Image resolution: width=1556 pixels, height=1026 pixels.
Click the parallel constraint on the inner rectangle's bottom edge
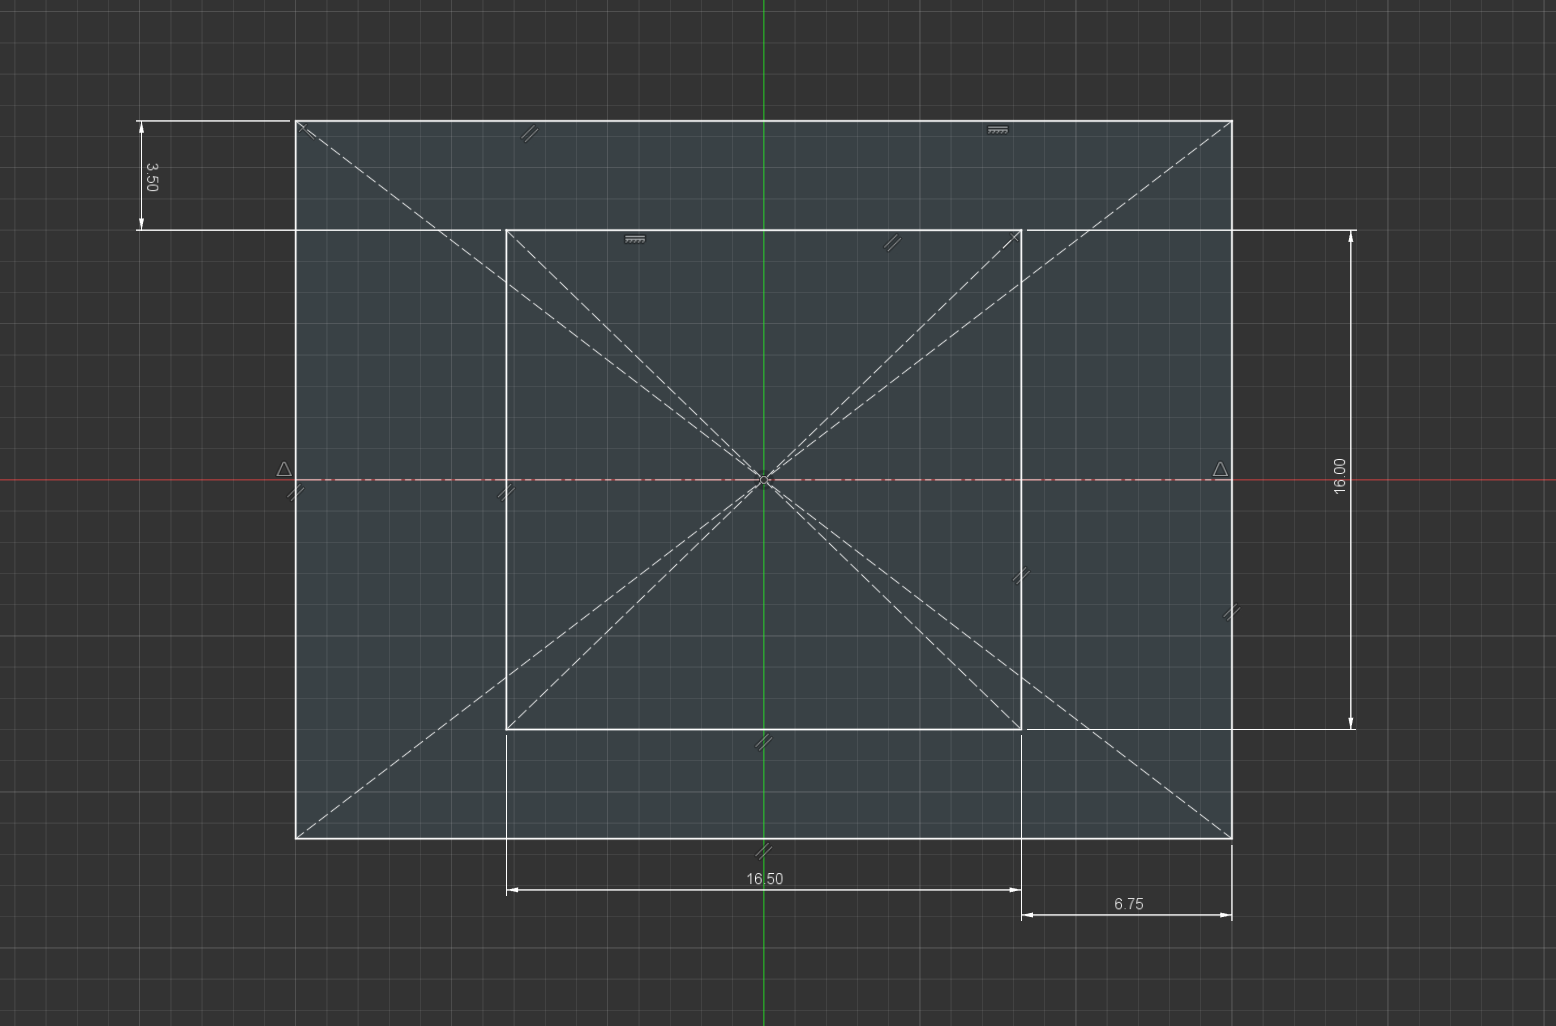pos(762,740)
